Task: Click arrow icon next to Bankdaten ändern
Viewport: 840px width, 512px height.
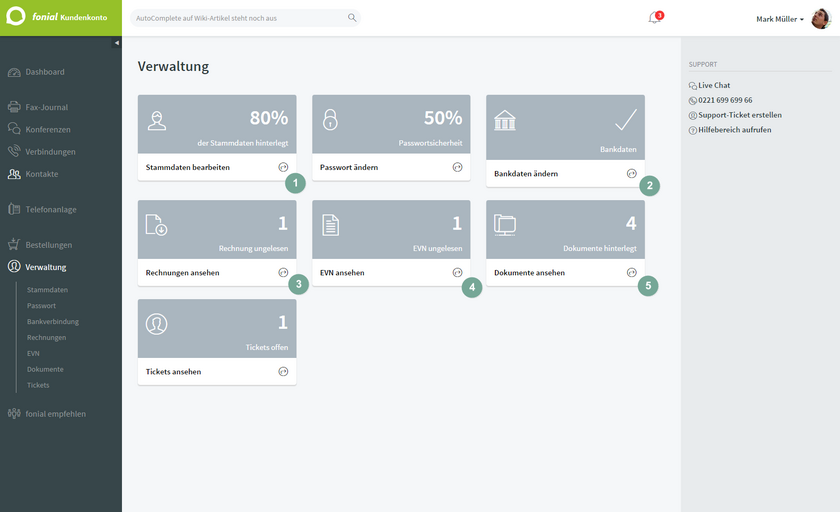Action: tap(632, 174)
